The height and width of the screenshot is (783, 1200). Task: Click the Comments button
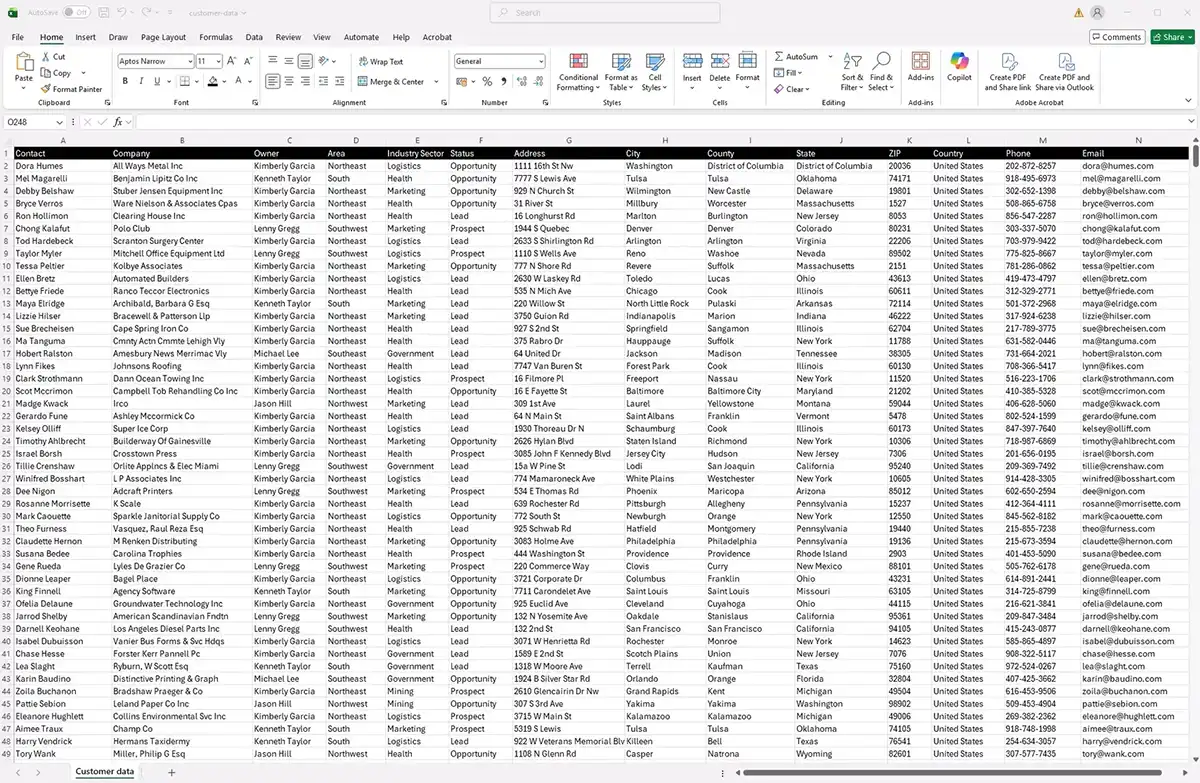point(1116,37)
